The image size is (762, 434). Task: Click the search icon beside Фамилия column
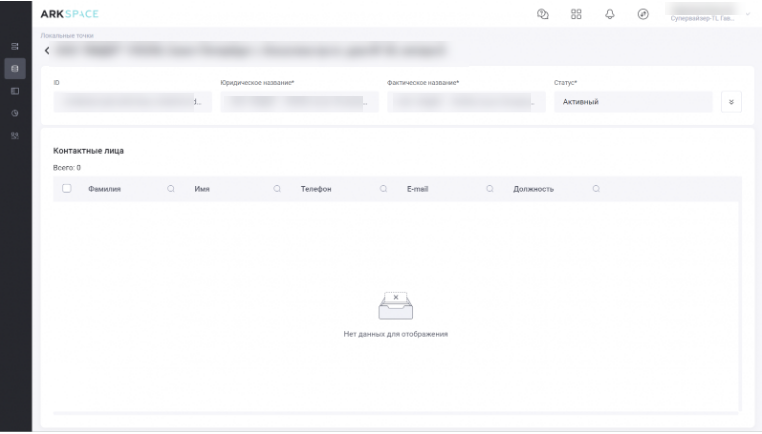[x=171, y=188]
